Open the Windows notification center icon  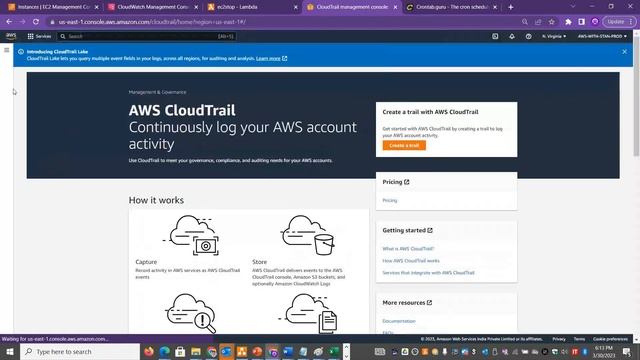coord(627,351)
